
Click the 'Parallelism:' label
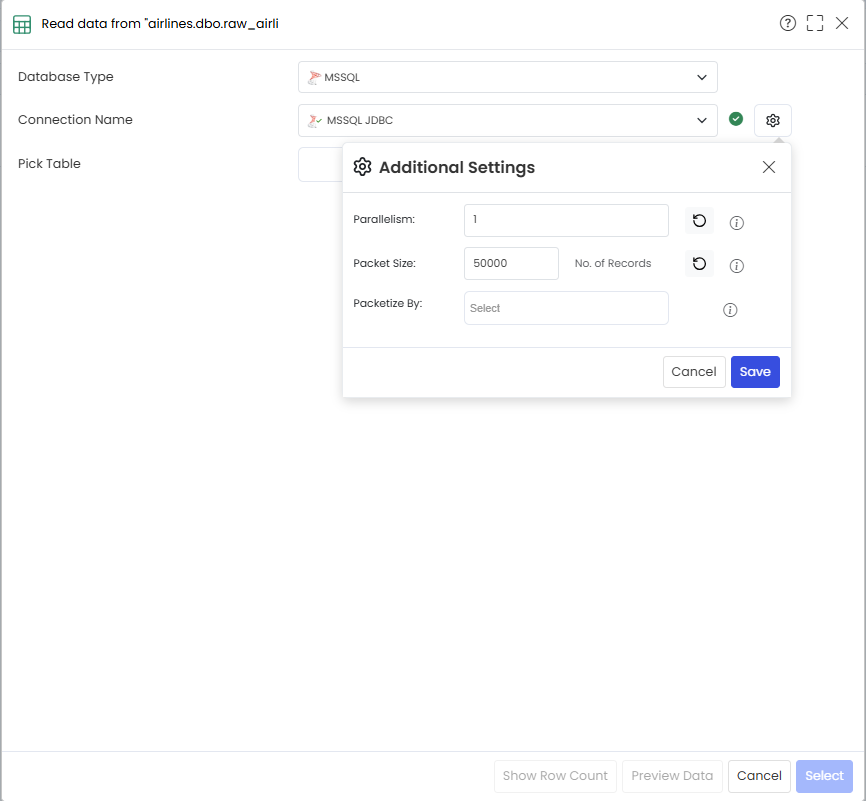coord(384,219)
